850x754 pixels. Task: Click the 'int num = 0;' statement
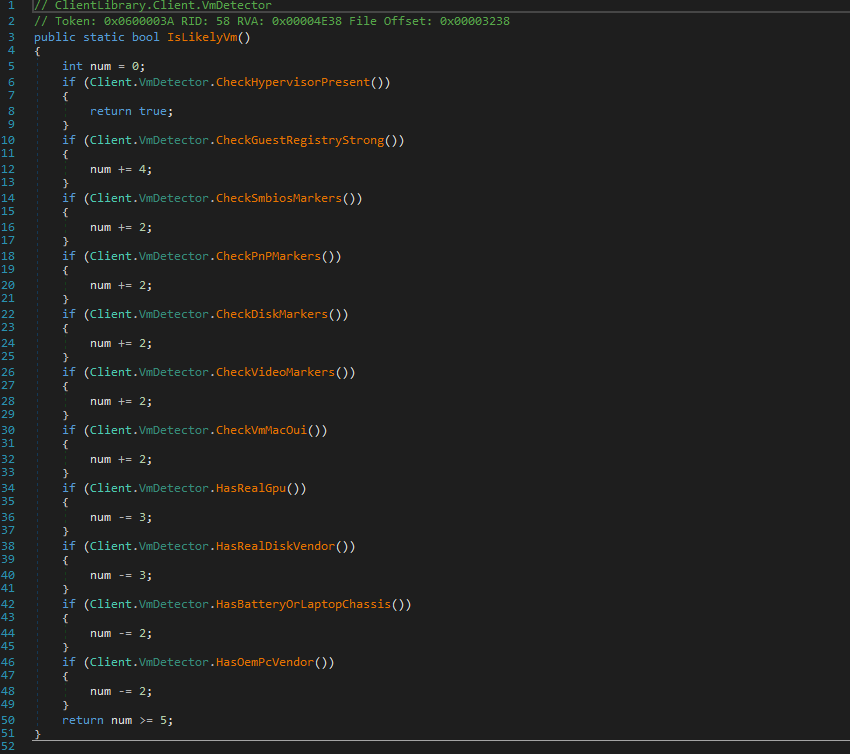[104, 67]
